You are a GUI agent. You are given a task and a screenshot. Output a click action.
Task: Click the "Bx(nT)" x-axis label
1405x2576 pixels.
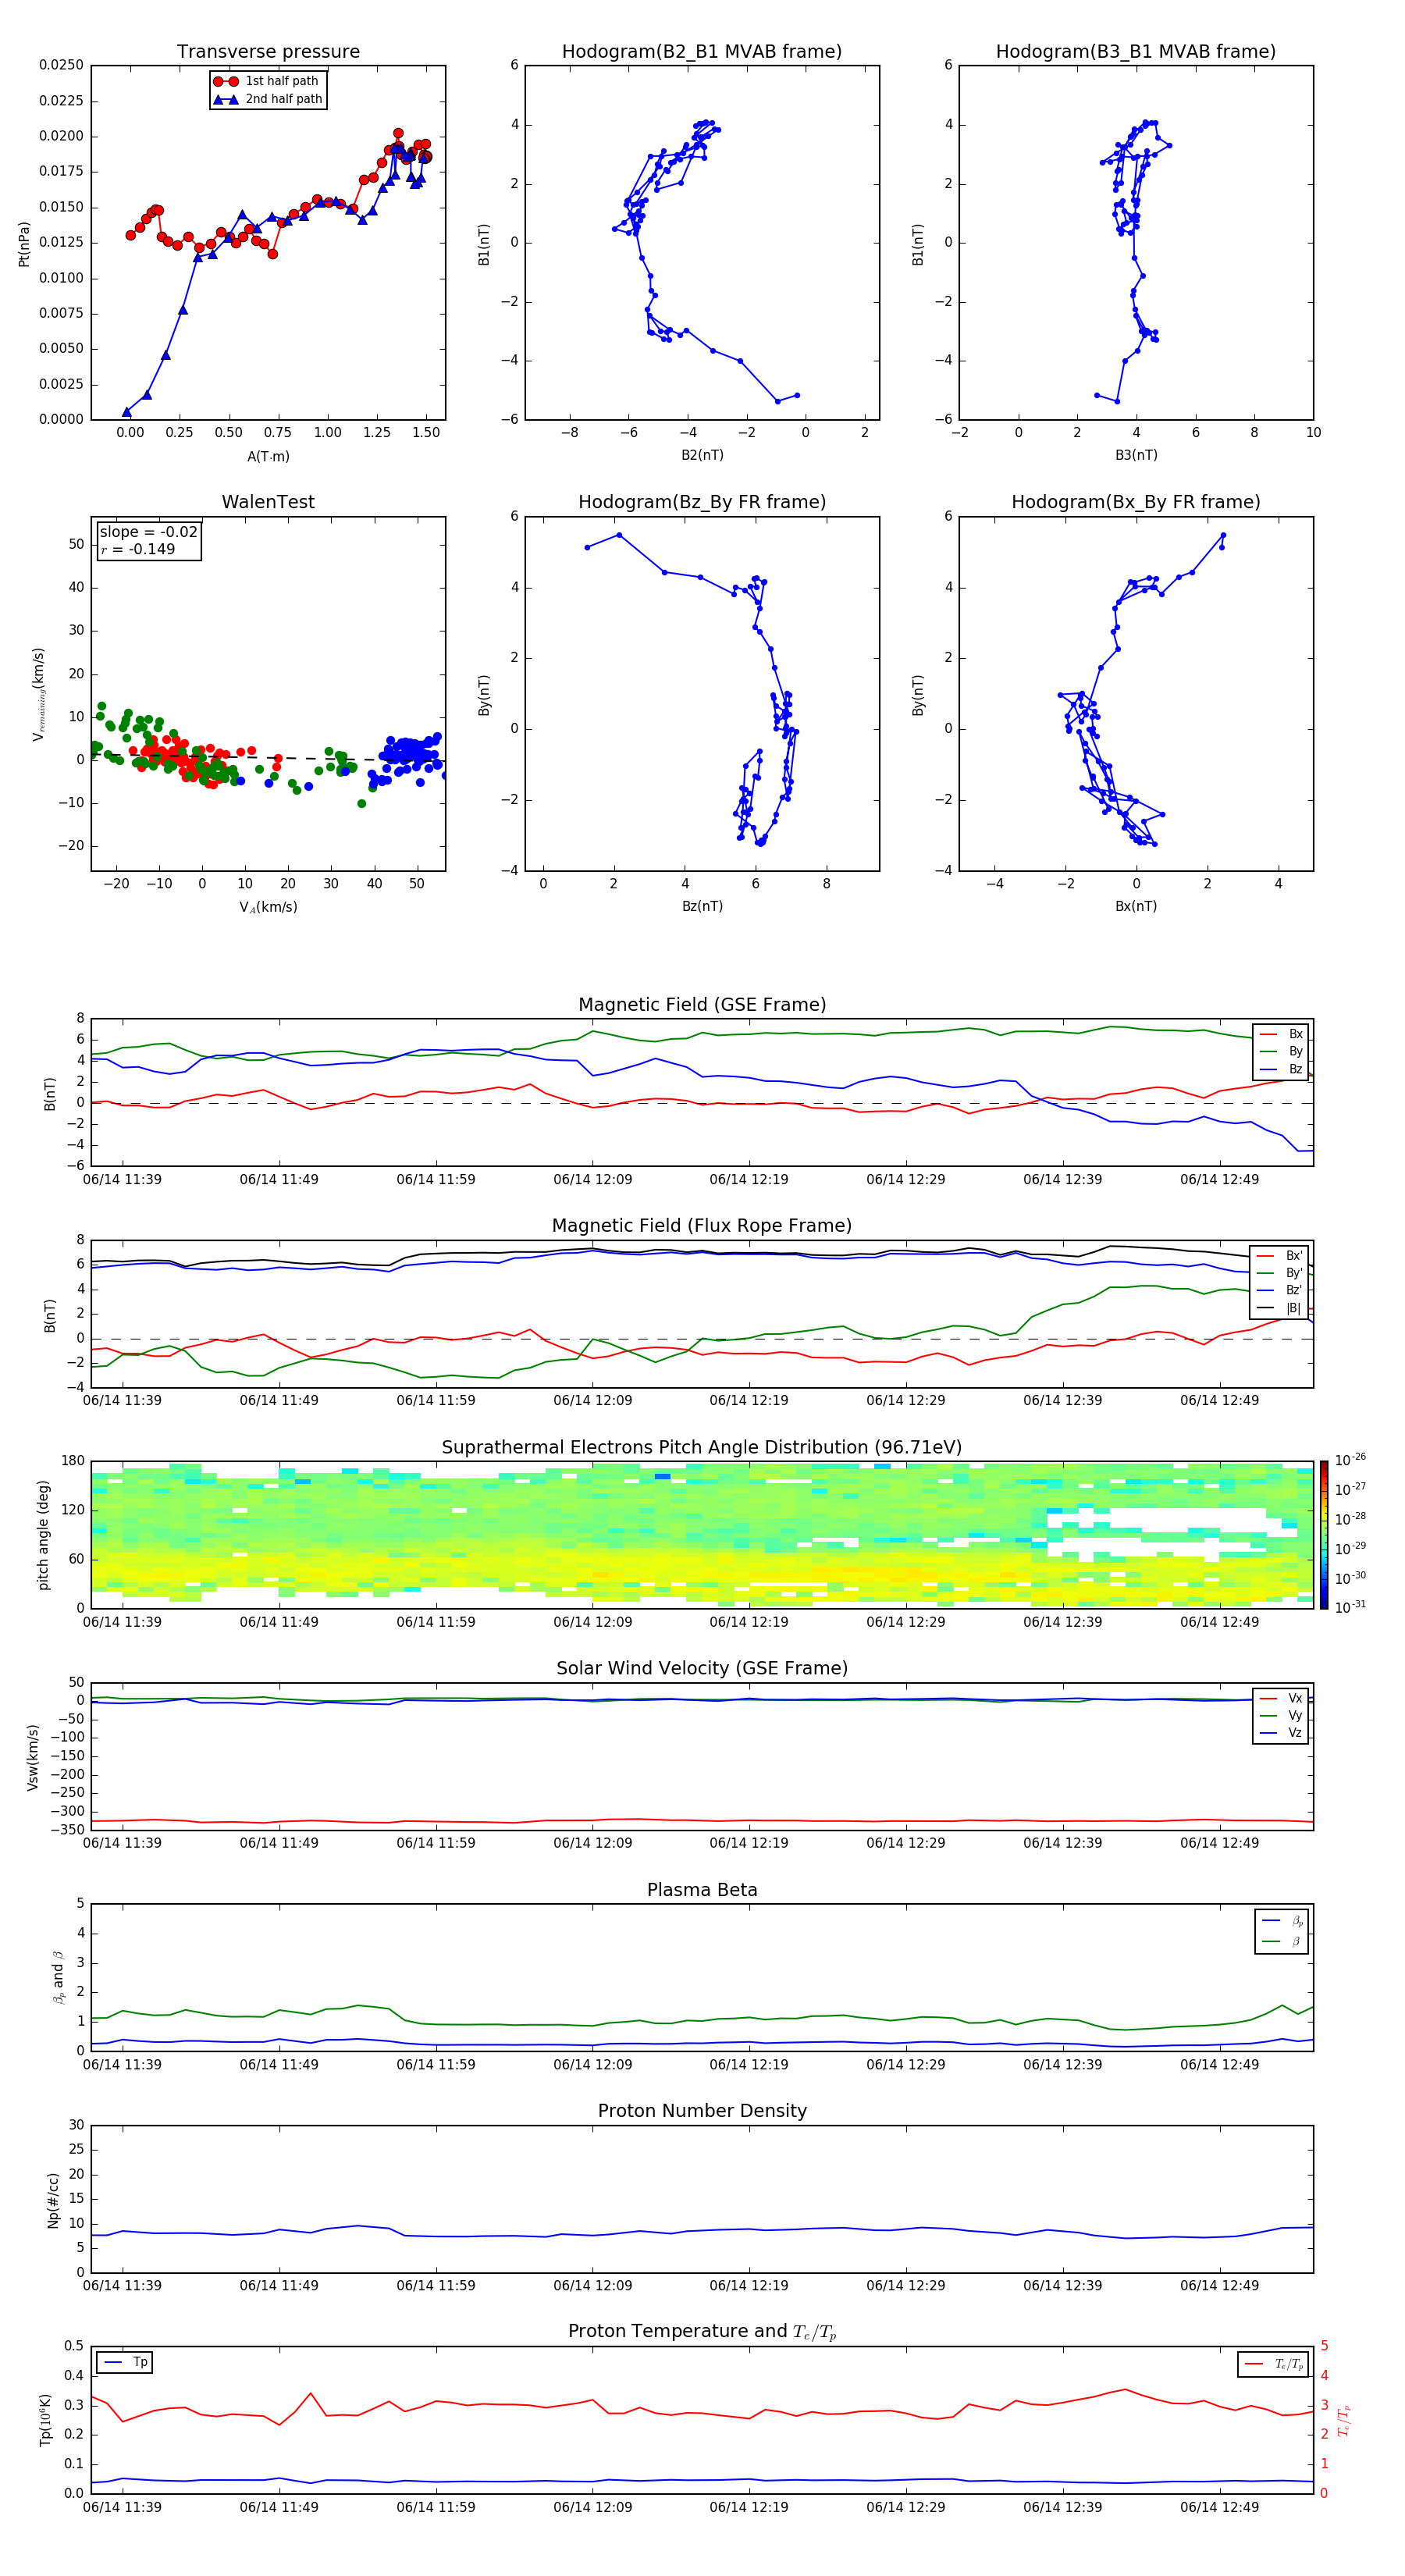1136,906
